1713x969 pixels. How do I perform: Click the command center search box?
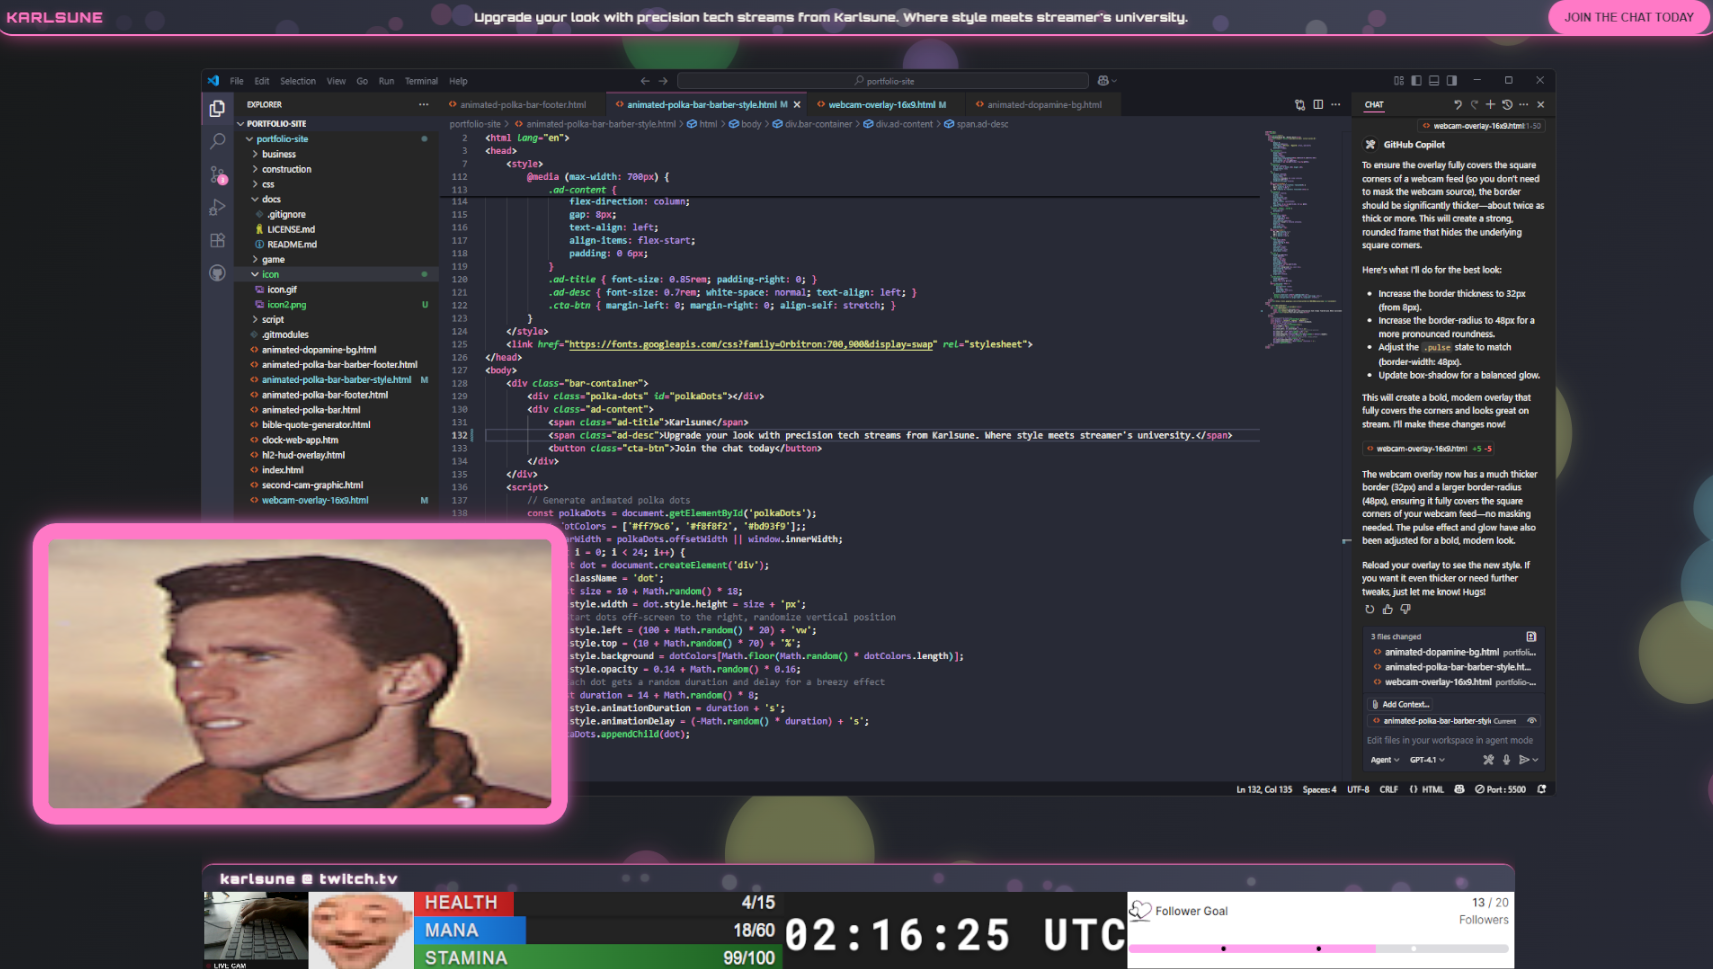pos(883,81)
